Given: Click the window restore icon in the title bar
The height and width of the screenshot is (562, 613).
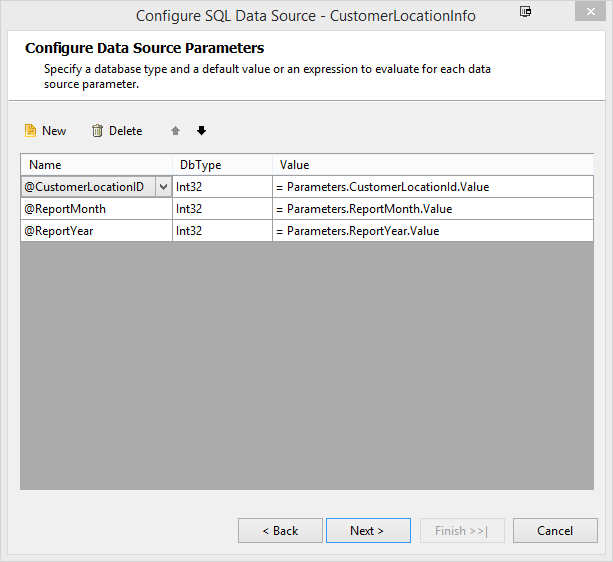Looking at the screenshot, I should click(526, 13).
